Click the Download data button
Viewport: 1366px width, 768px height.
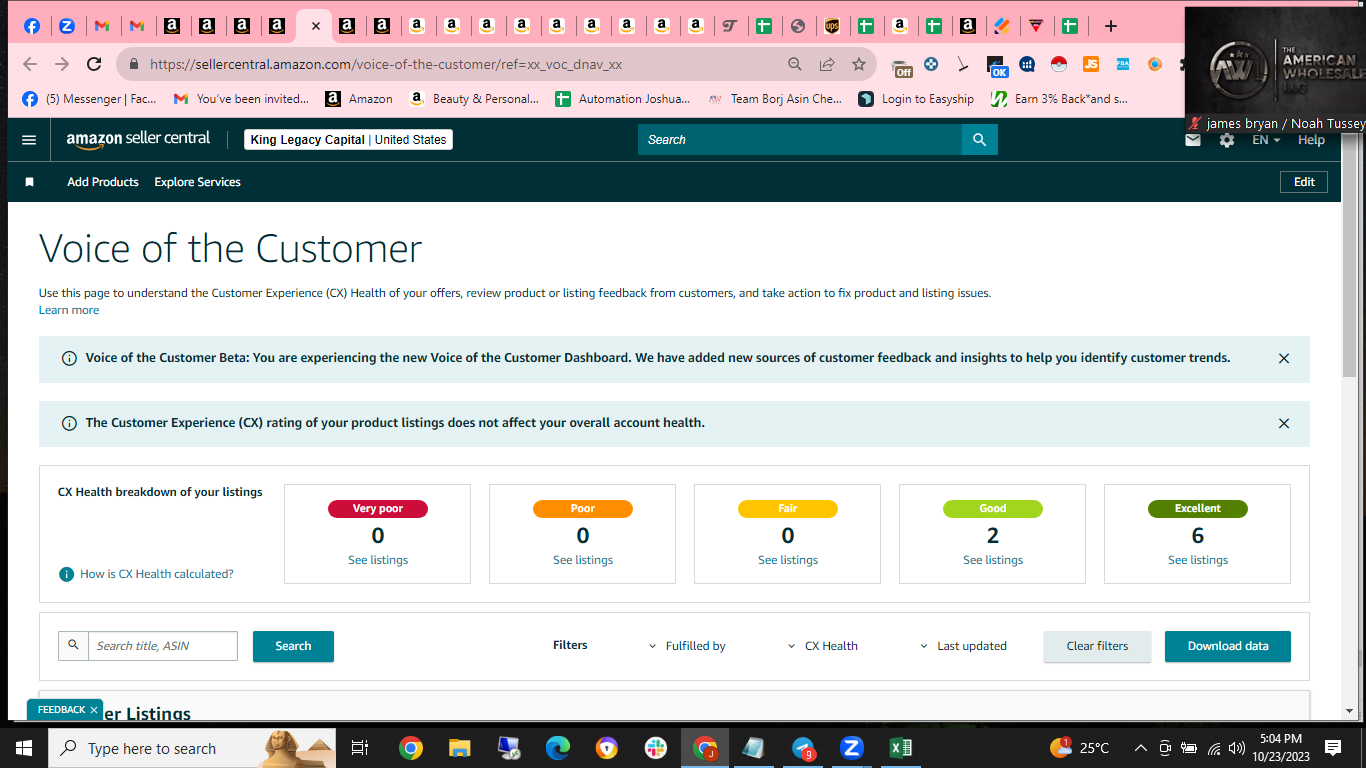coord(1228,646)
